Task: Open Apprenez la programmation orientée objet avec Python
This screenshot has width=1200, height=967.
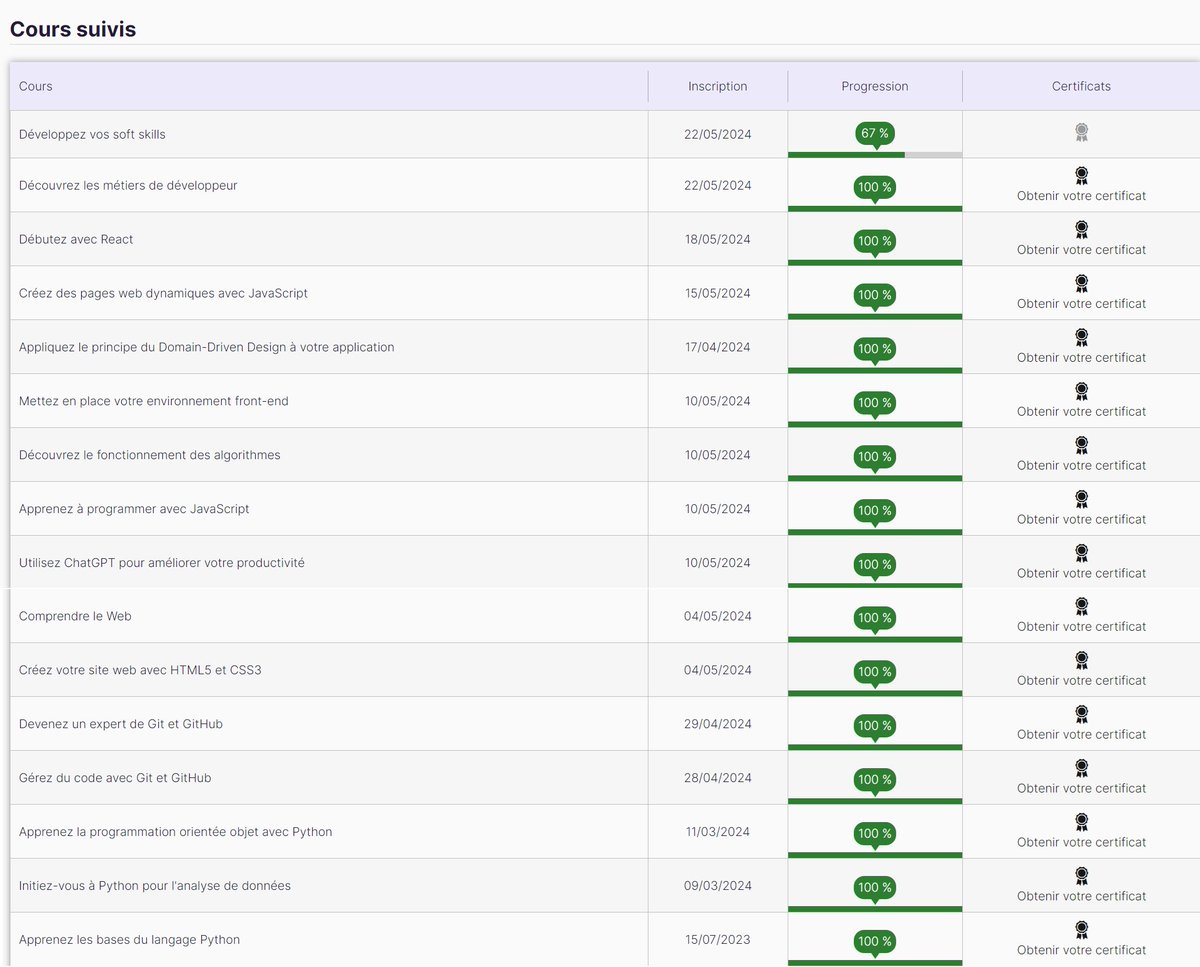Action: pos(176,832)
